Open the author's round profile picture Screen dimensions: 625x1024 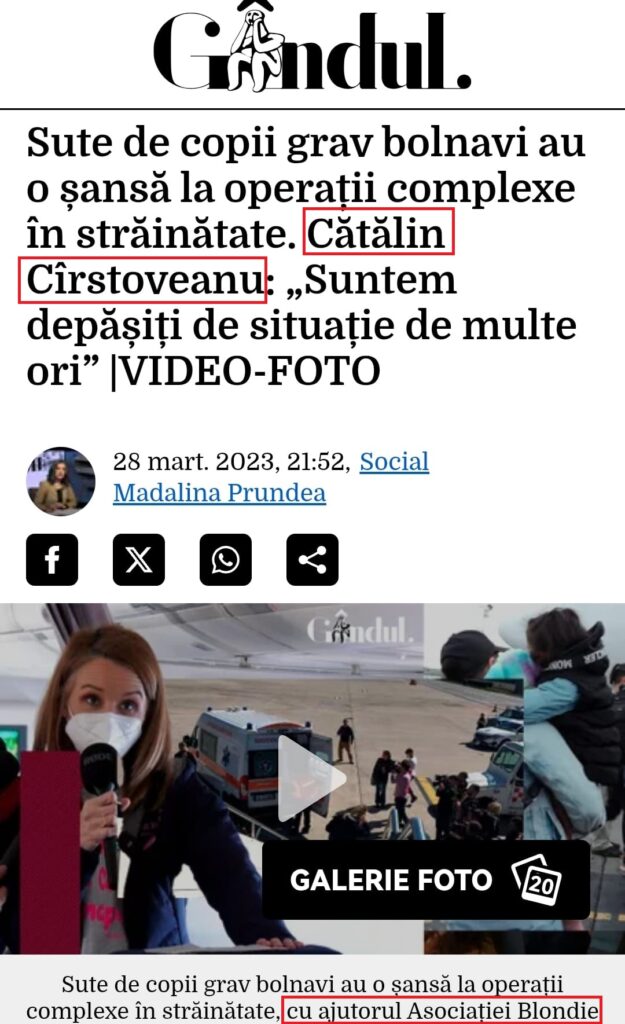coord(60,481)
